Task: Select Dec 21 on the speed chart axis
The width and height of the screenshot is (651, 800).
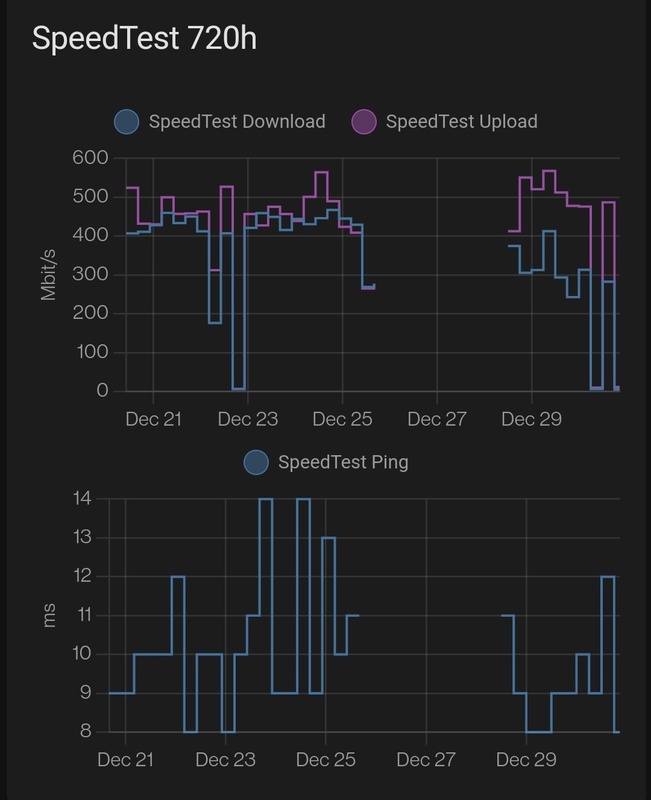Action: (153, 419)
